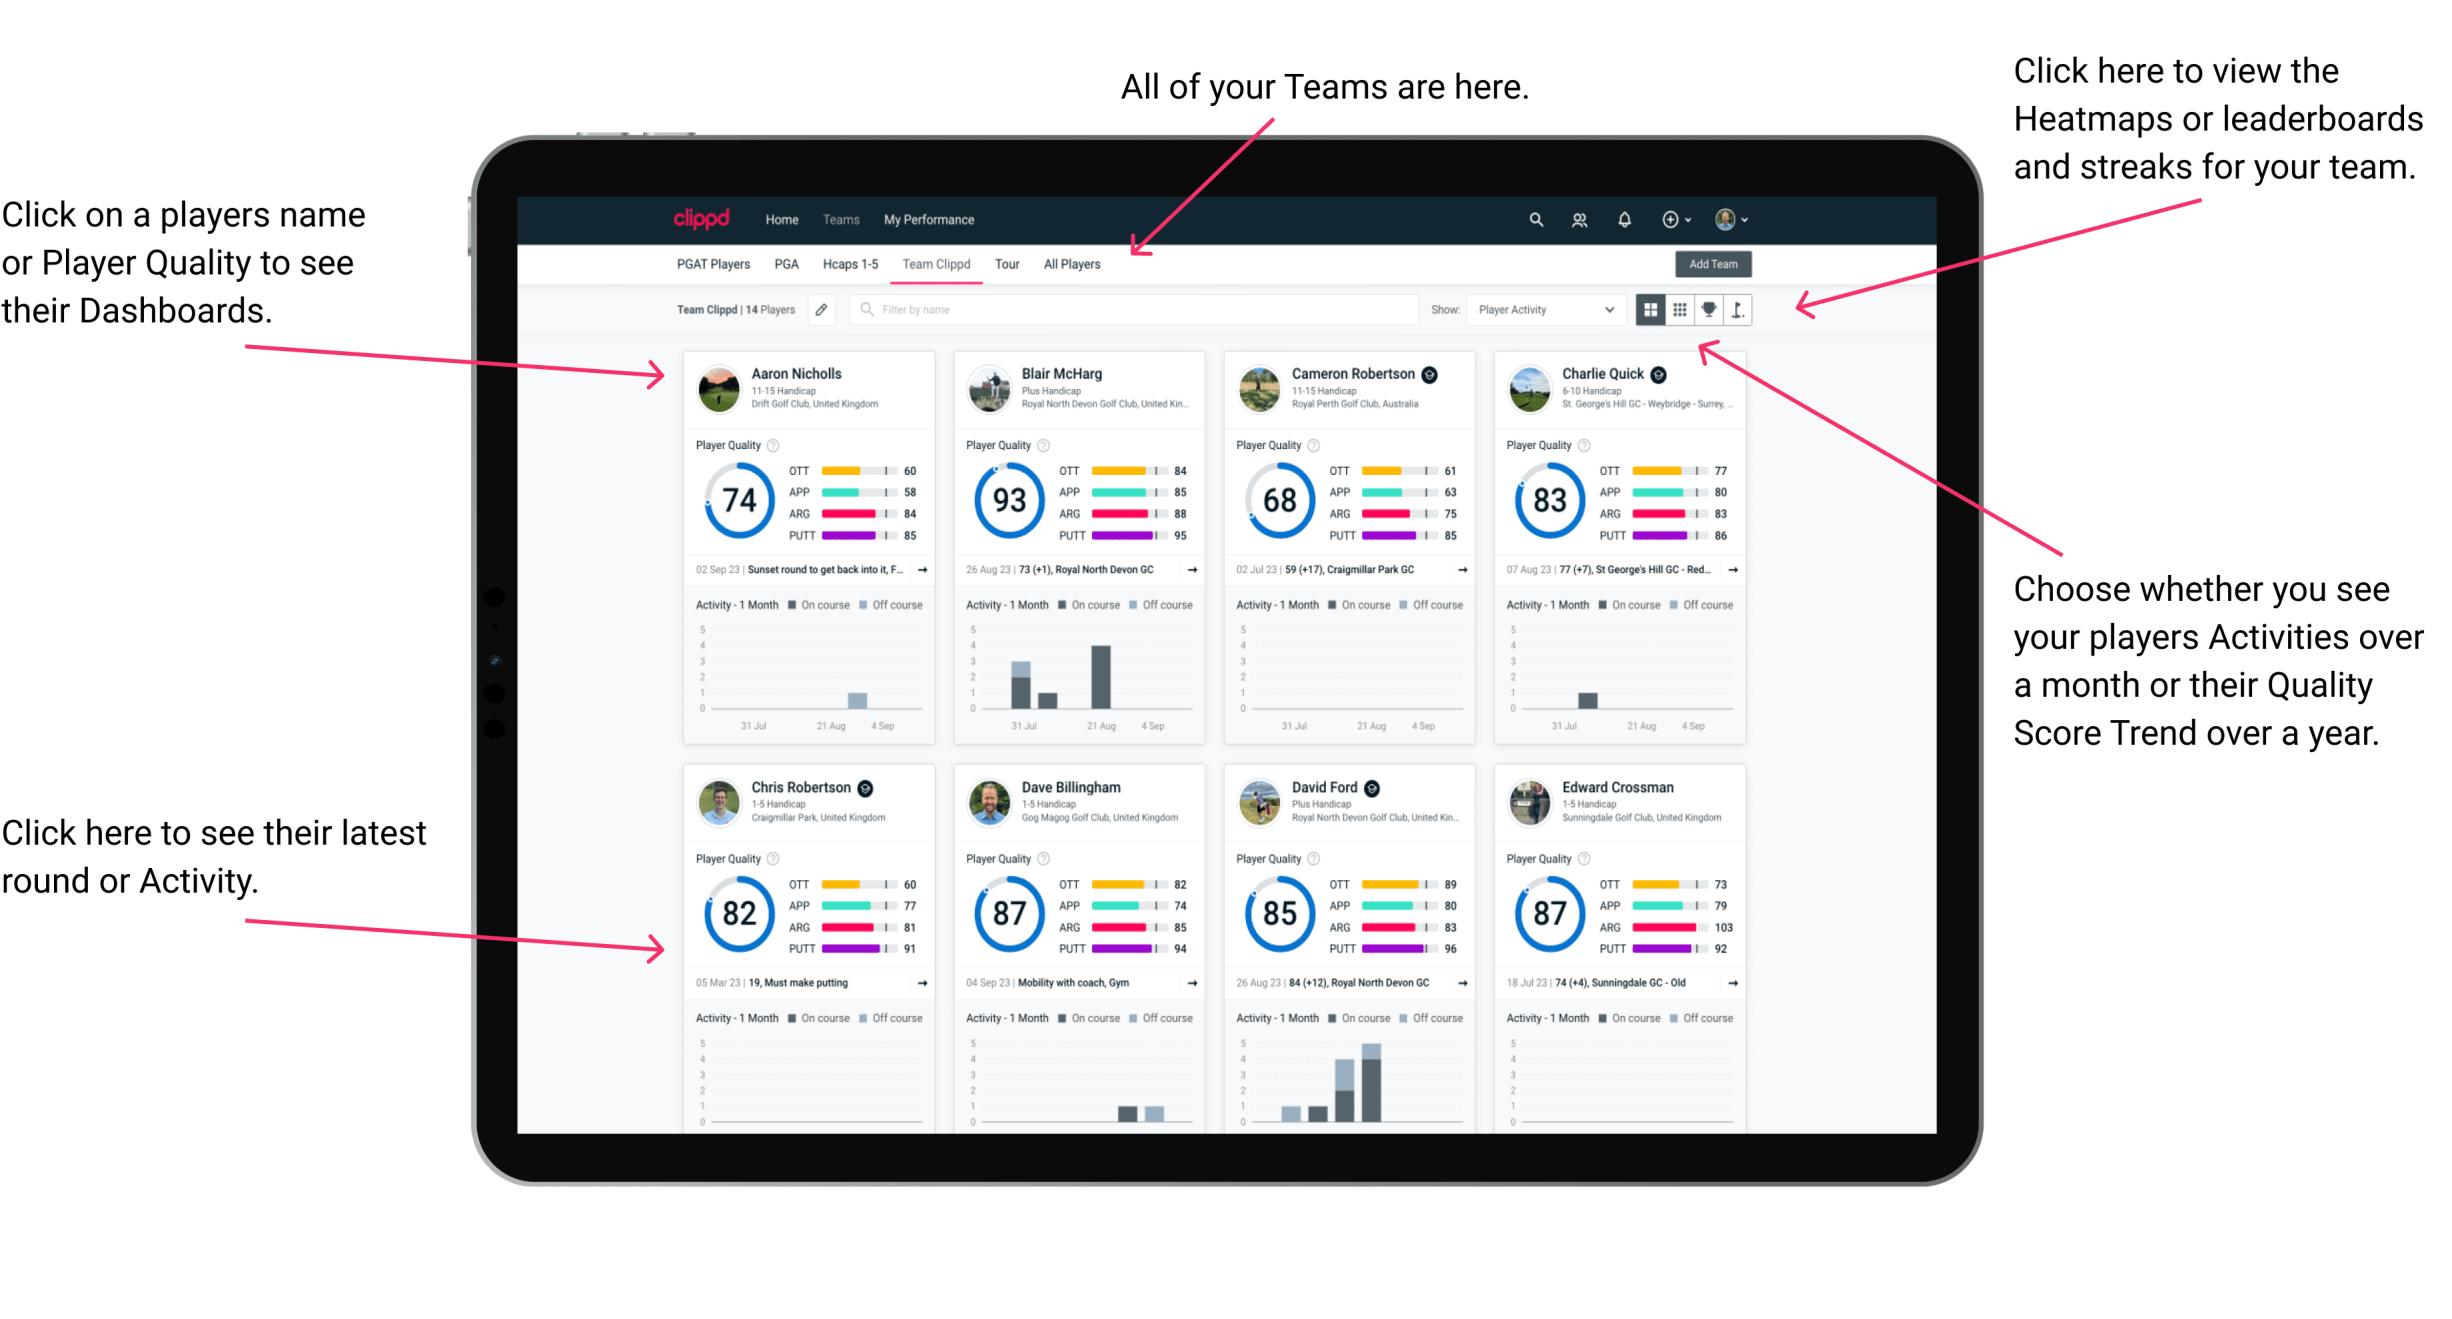Click the search magnifier icon
2452x1319 pixels.
pos(1531,218)
